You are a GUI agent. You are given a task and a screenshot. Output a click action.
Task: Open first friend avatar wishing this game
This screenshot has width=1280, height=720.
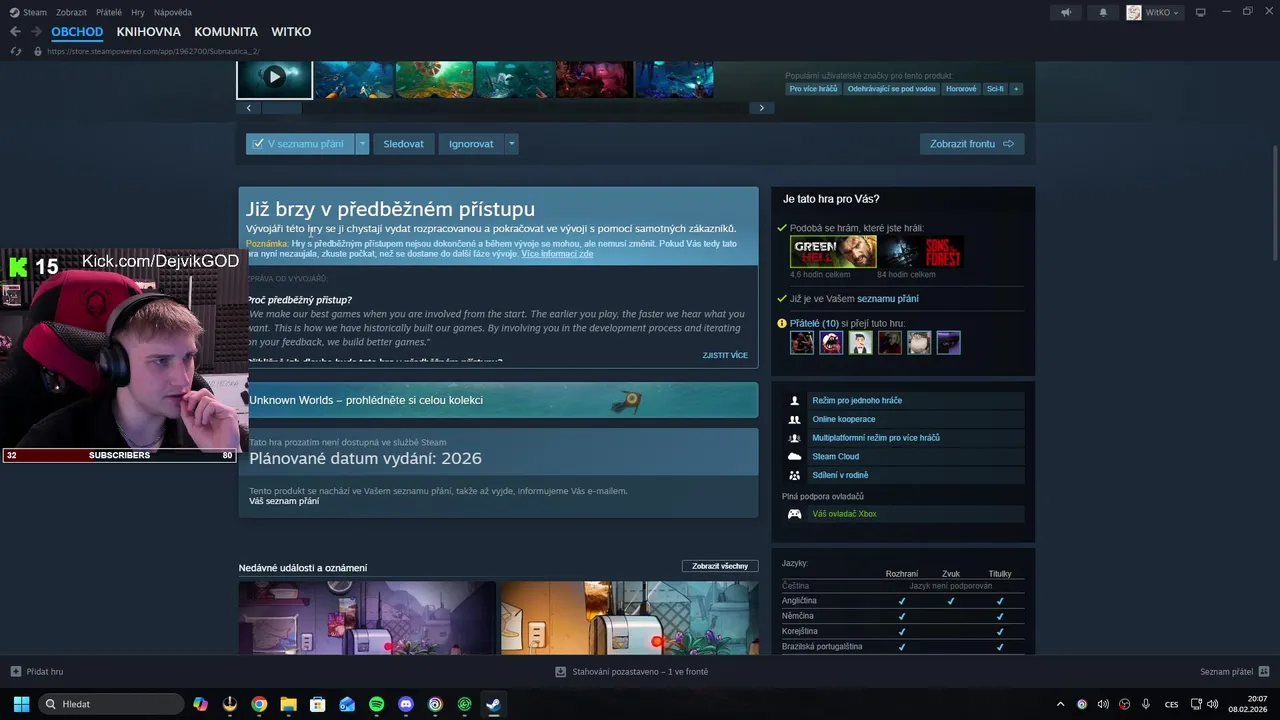(x=802, y=343)
